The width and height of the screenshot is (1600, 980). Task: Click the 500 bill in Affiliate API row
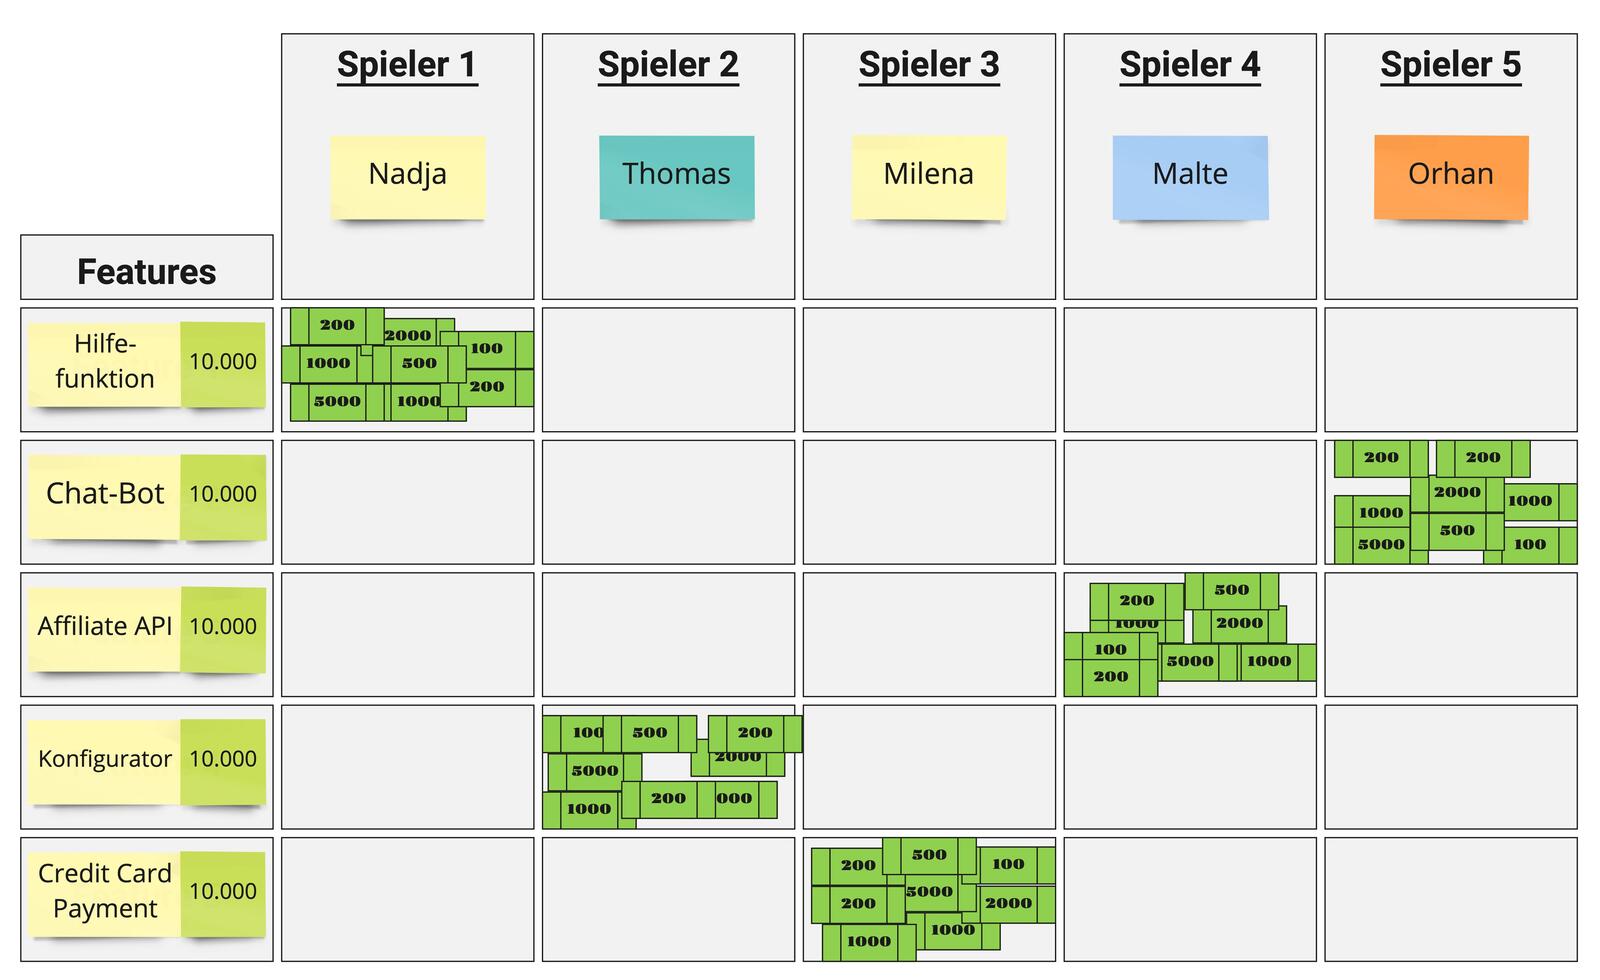click(1231, 590)
